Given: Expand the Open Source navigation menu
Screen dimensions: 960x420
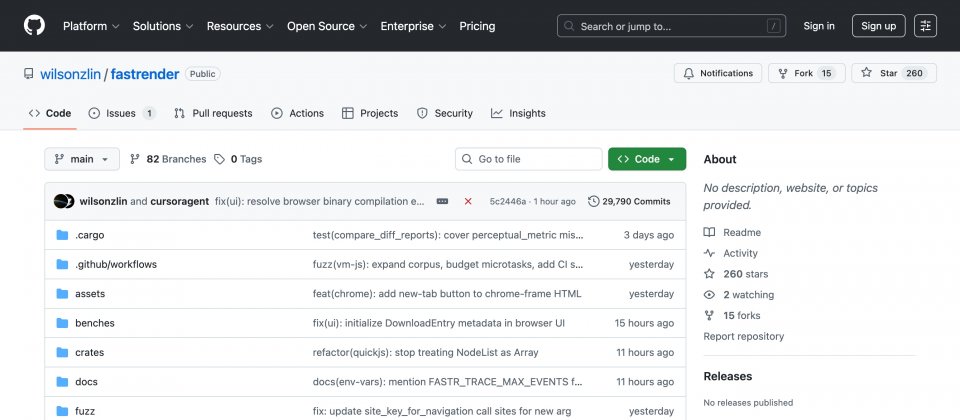Looking at the screenshot, I should (326, 26).
